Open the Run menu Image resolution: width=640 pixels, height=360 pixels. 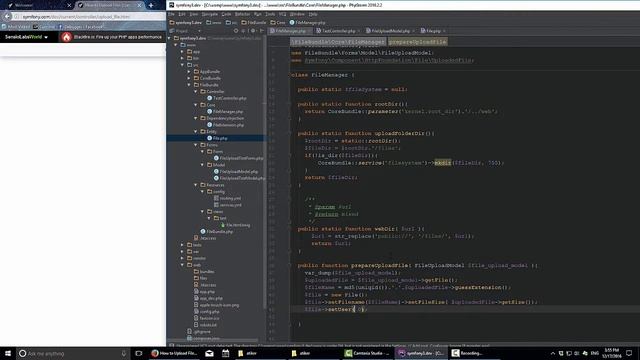click(x=258, y=14)
